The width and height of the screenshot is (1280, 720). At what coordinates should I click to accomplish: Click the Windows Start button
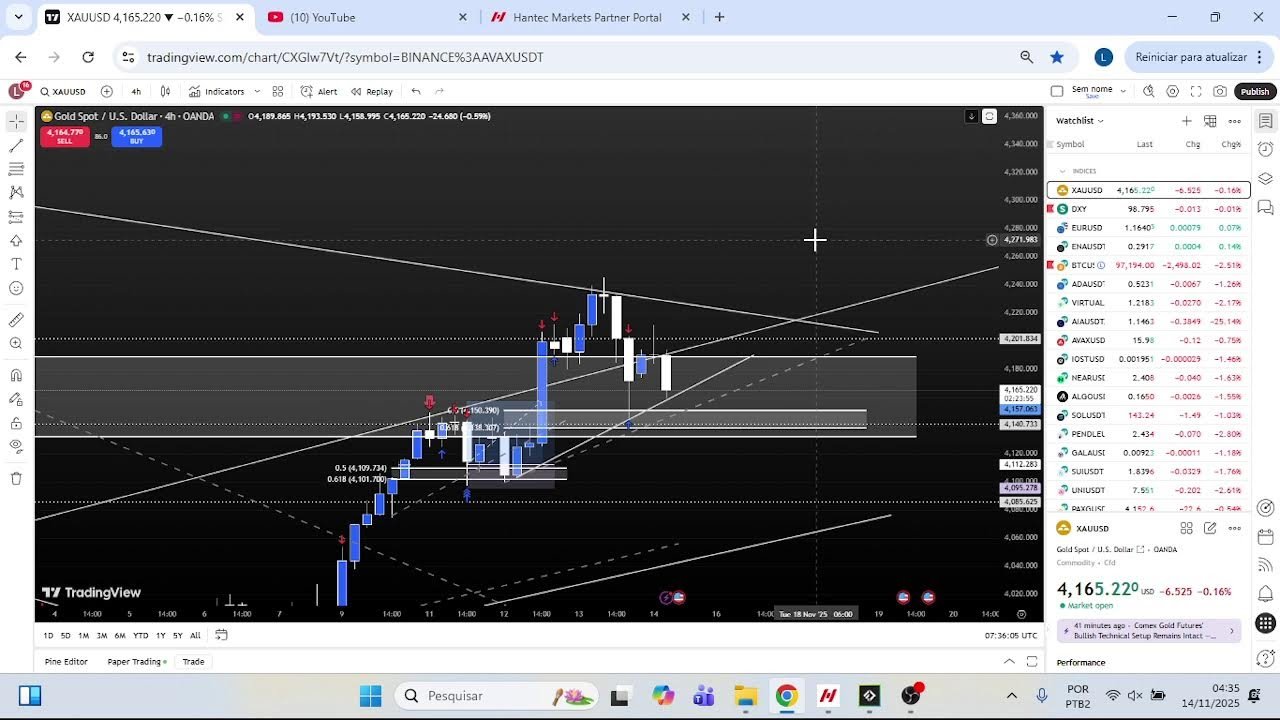point(370,696)
